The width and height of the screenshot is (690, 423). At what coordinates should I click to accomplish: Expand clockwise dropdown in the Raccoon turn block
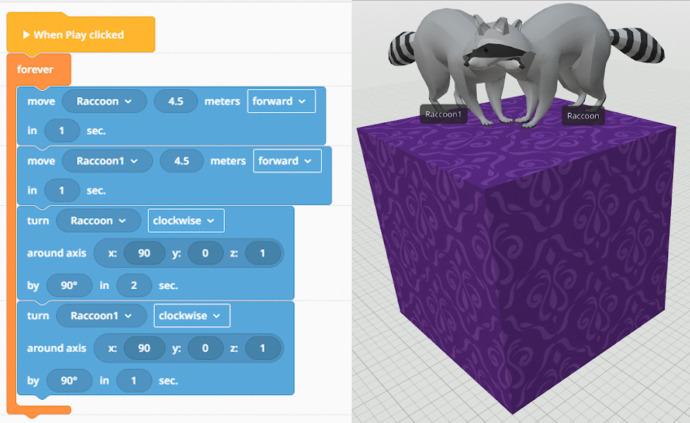186,220
